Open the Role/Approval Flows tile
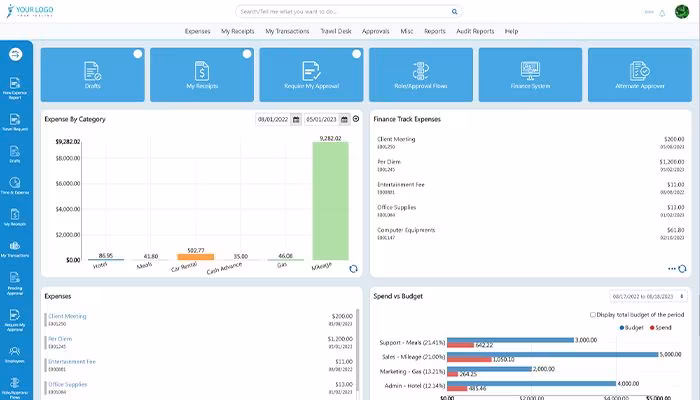Viewport: 700px width, 400px height. click(x=421, y=75)
